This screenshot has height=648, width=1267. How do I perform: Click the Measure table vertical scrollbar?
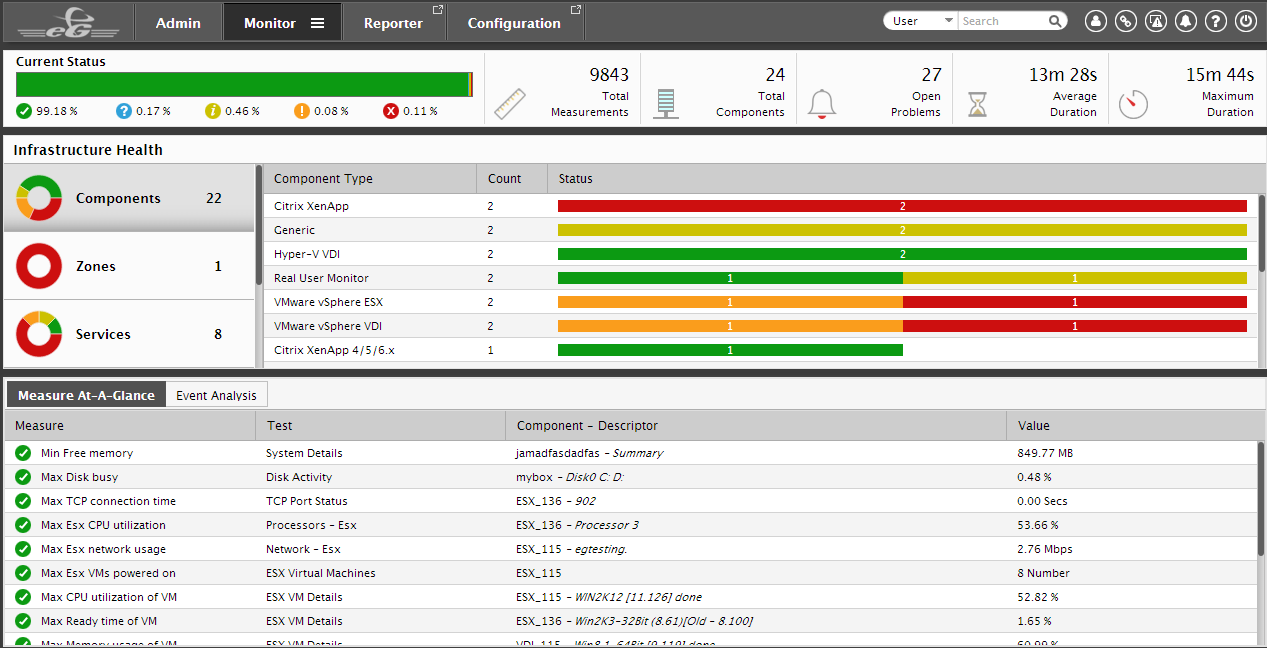(1261, 499)
